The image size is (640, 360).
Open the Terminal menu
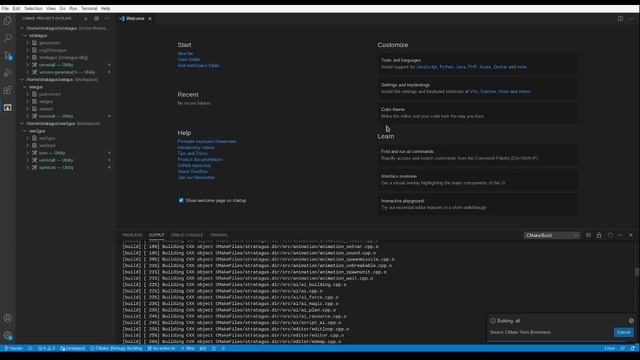pyautogui.click(x=89, y=8)
